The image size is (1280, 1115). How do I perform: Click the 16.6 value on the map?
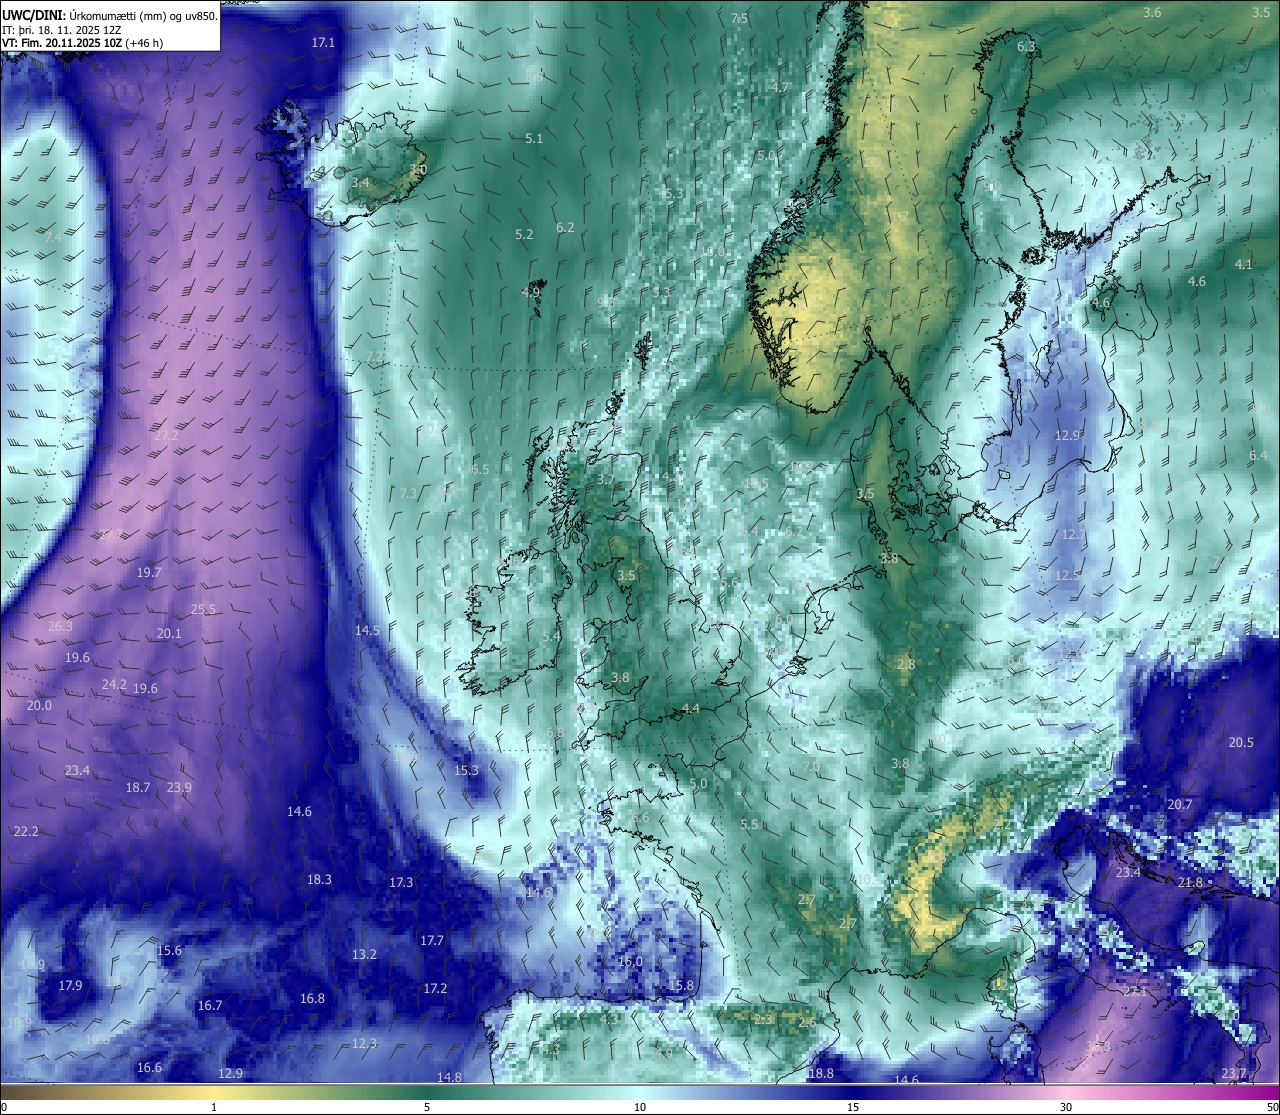coord(149,1068)
